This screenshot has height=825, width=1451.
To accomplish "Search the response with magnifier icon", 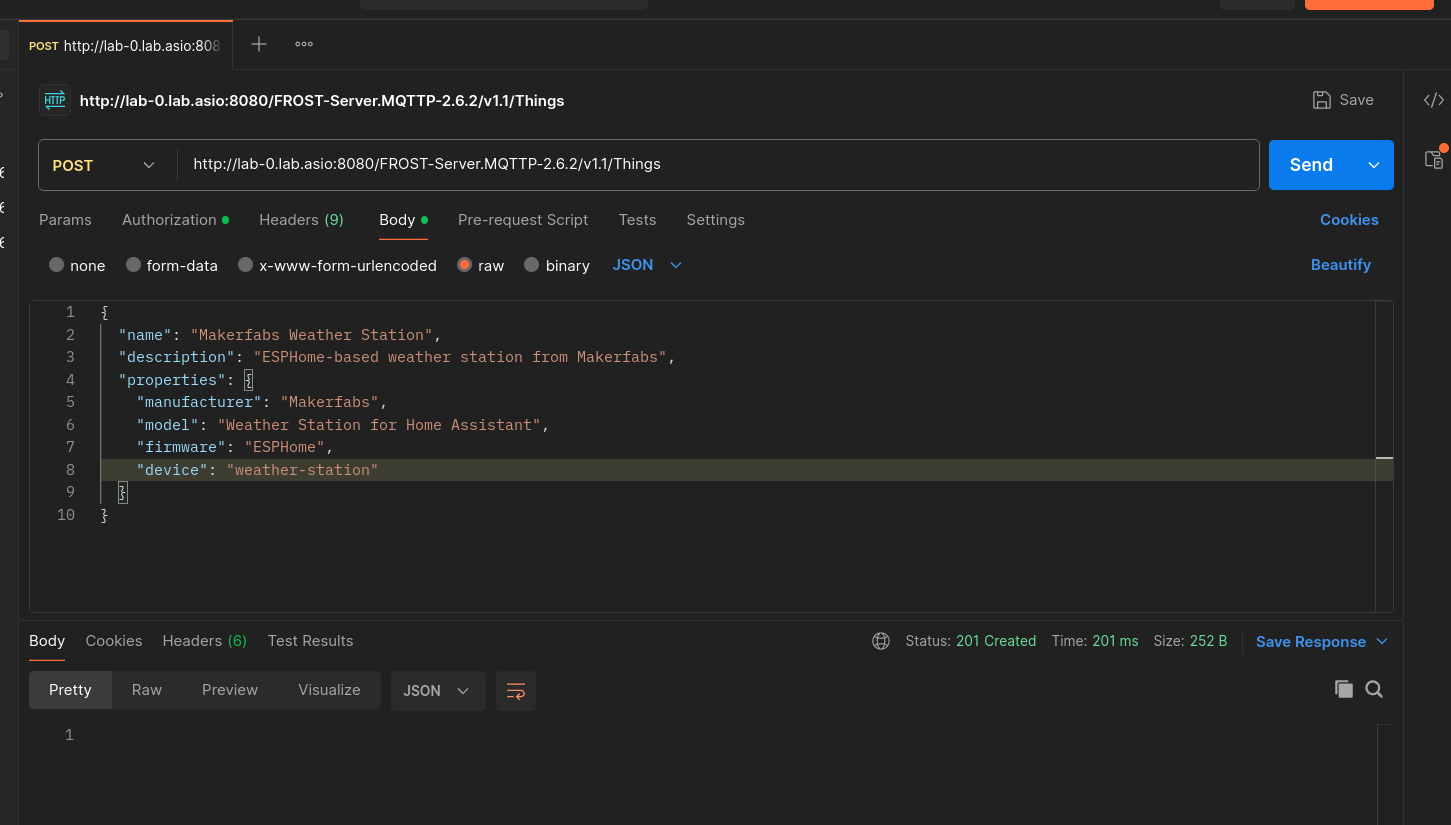I will point(1374,689).
